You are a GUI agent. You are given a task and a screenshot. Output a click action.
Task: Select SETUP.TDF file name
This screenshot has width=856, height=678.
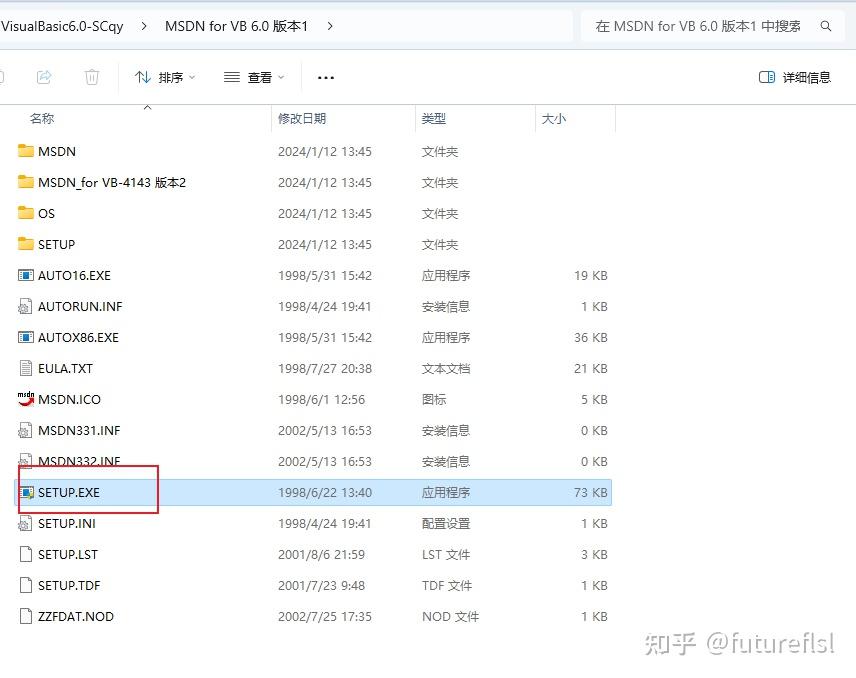(x=69, y=586)
